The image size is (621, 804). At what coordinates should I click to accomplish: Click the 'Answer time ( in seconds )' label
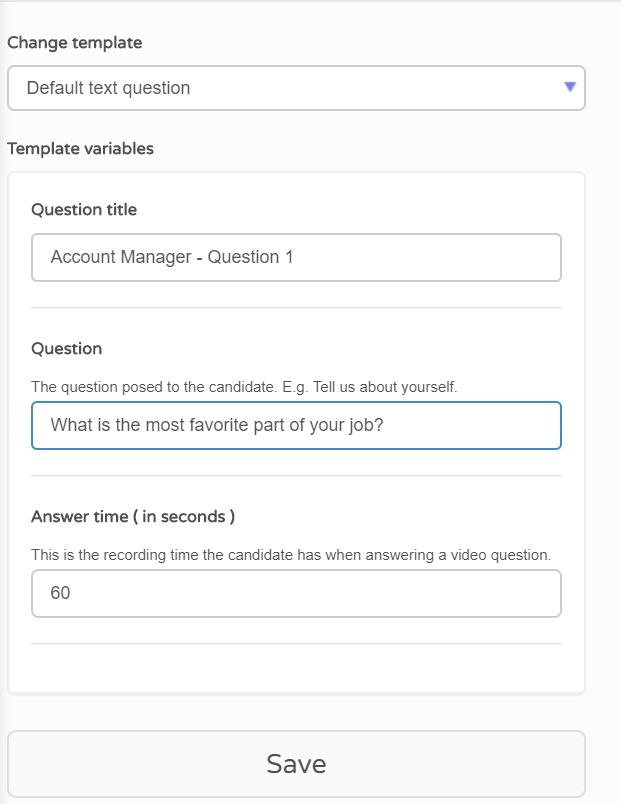[133, 516]
